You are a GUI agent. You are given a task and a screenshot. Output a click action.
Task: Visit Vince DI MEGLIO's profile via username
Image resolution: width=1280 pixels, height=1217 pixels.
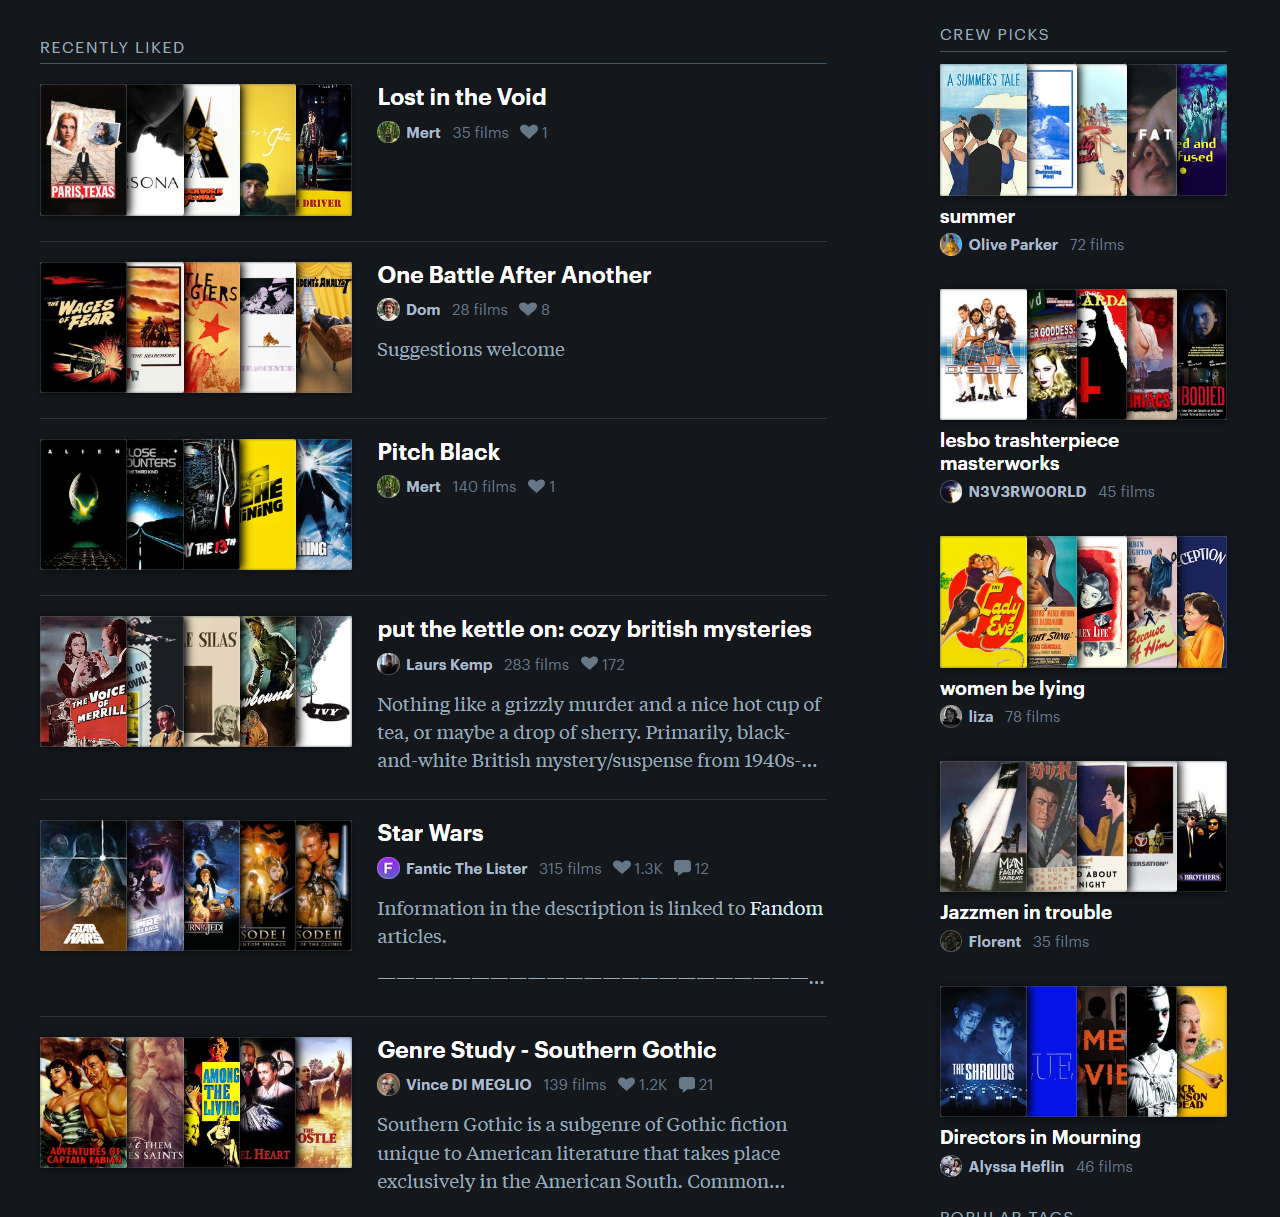click(x=468, y=1084)
